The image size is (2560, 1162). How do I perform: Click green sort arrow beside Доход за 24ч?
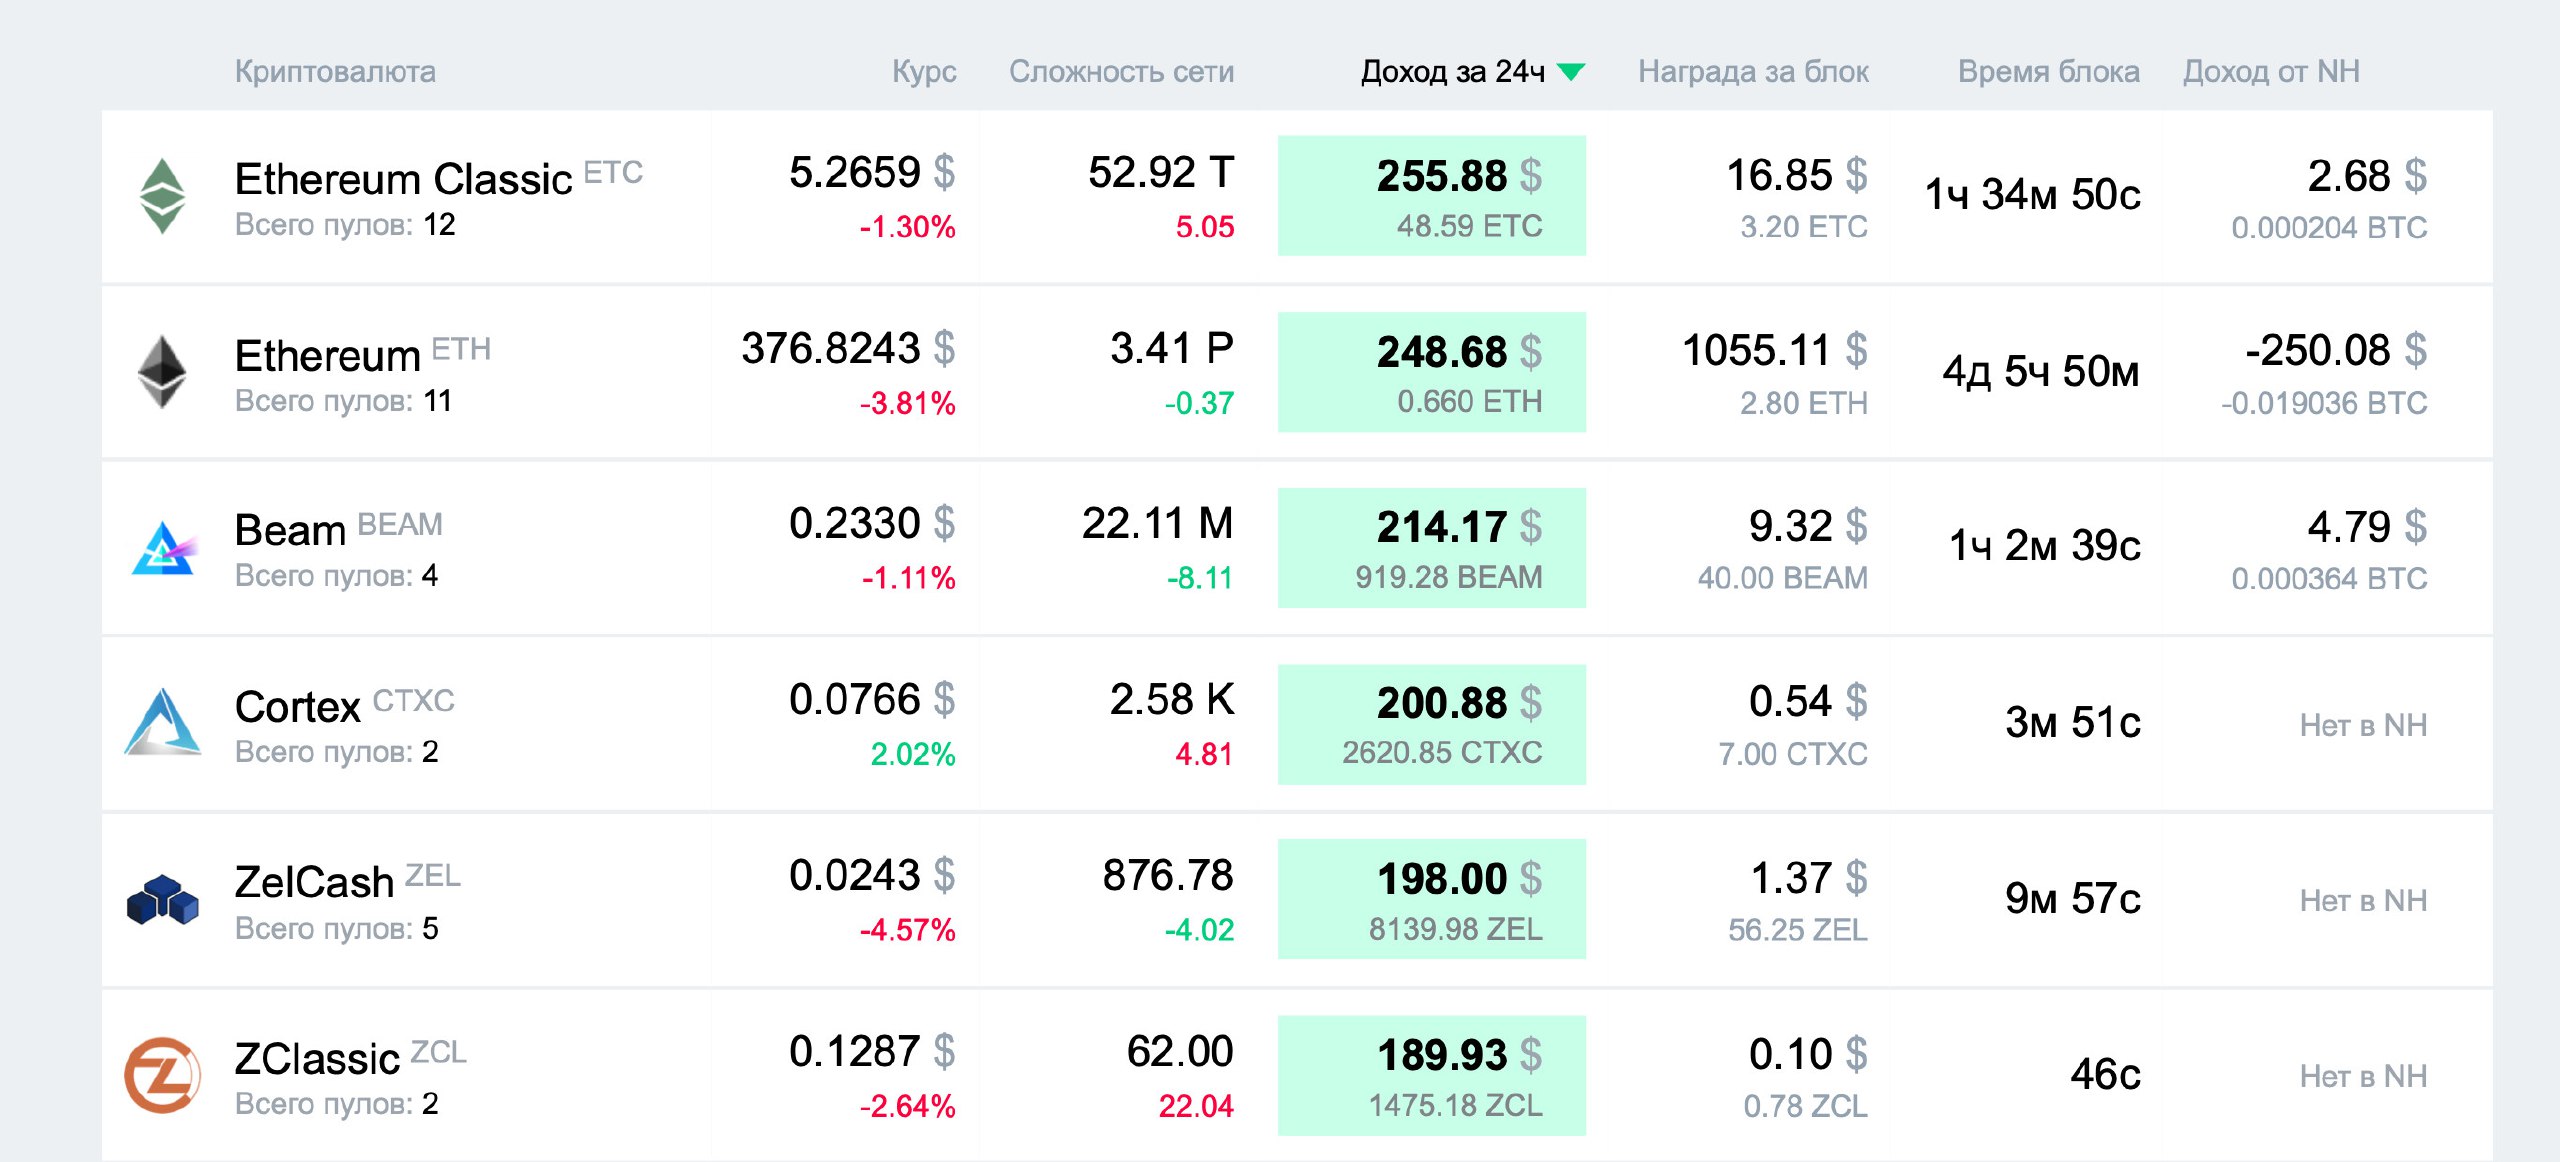click(1571, 72)
